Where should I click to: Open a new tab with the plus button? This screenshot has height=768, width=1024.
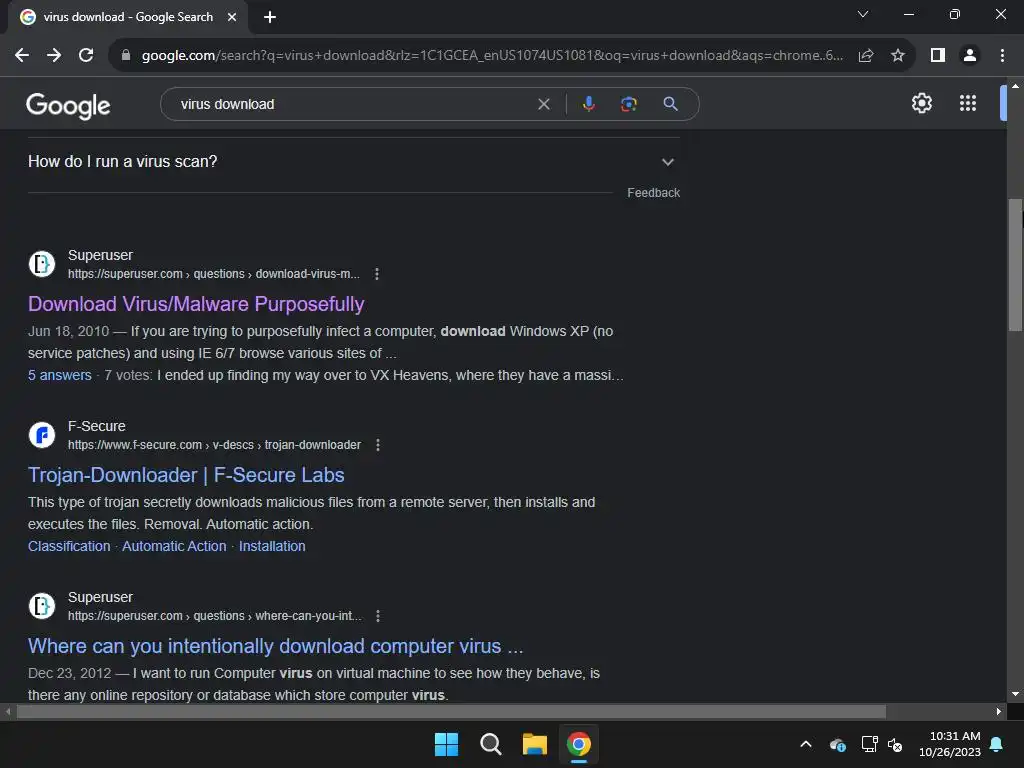[x=270, y=17]
